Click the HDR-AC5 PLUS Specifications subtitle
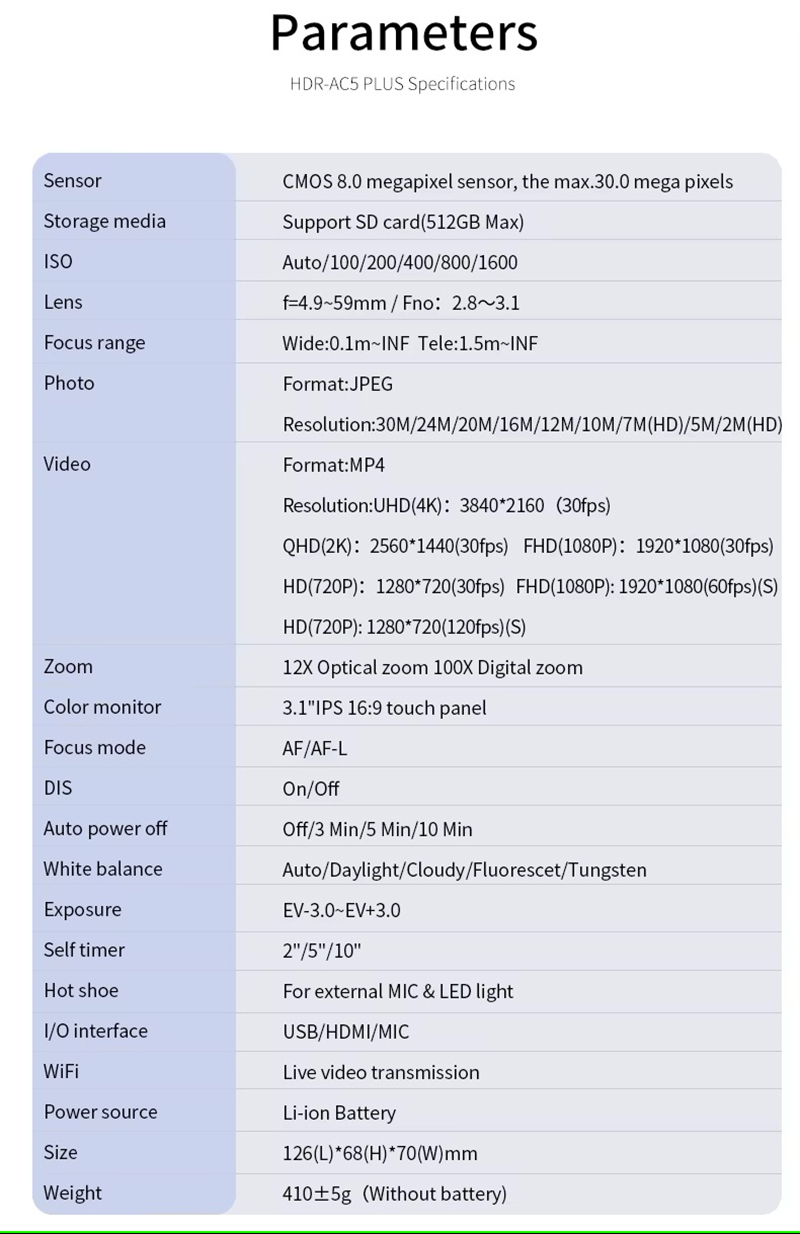This screenshot has width=800, height=1234. coord(402,84)
